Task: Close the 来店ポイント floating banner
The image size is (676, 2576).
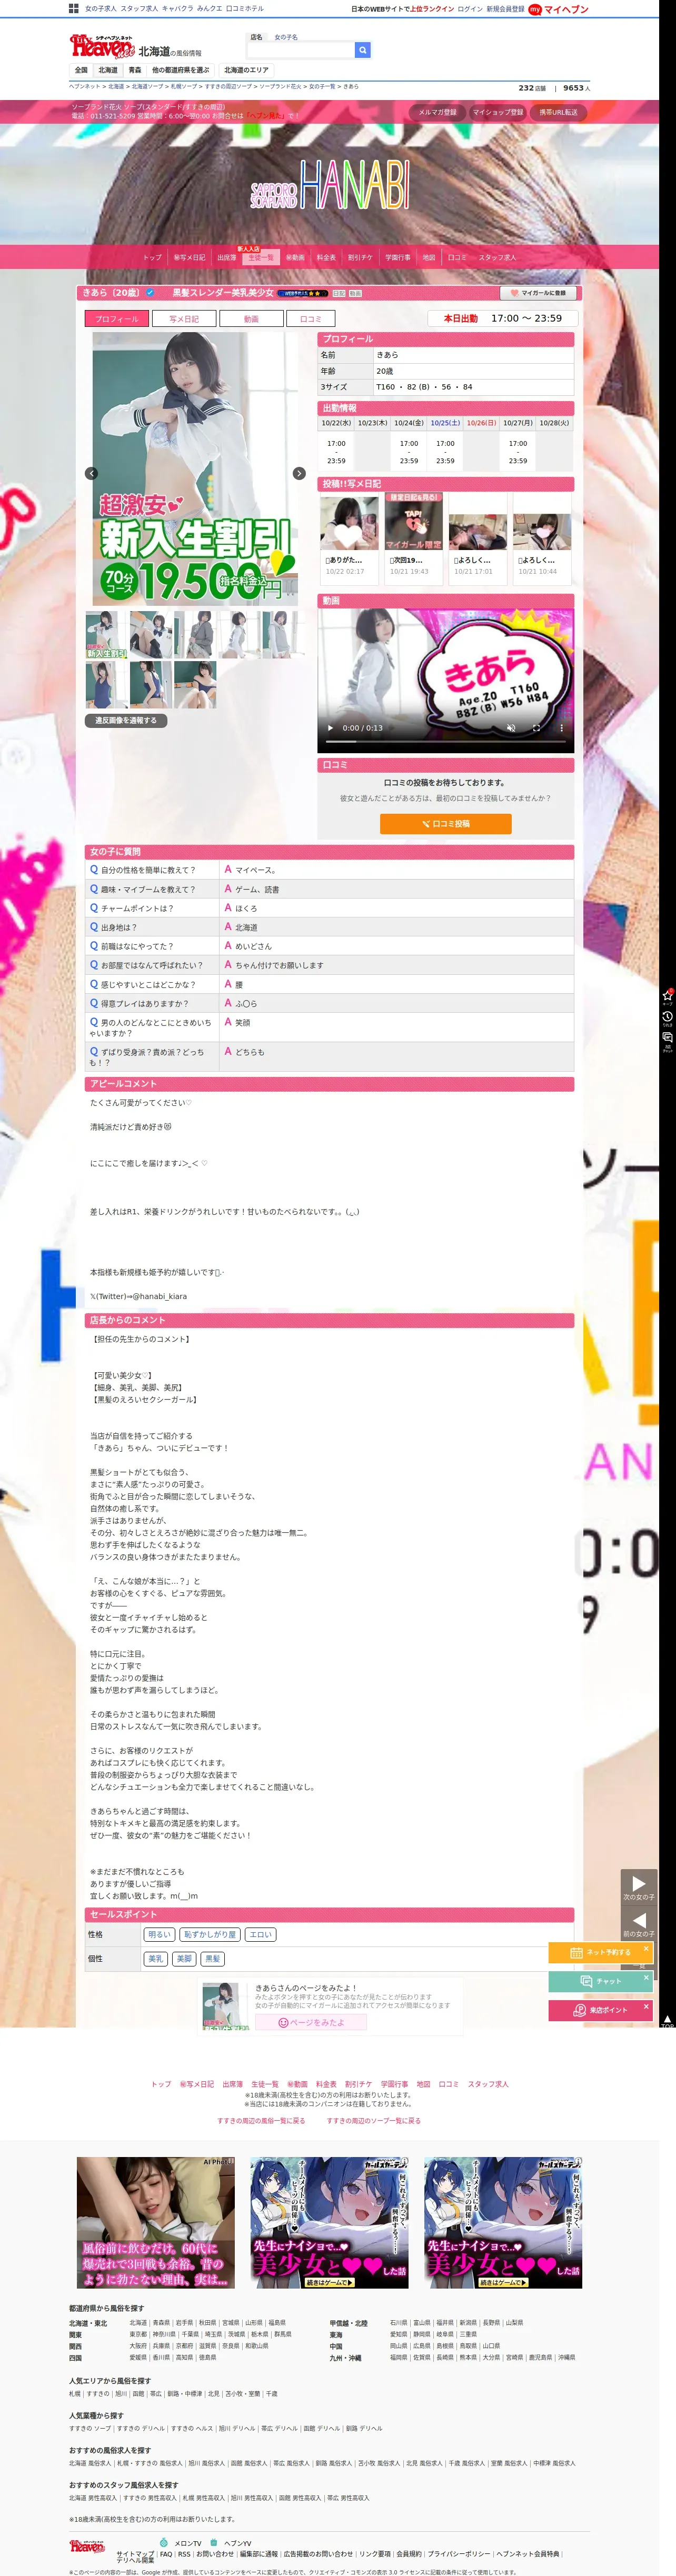Action: (x=646, y=2006)
